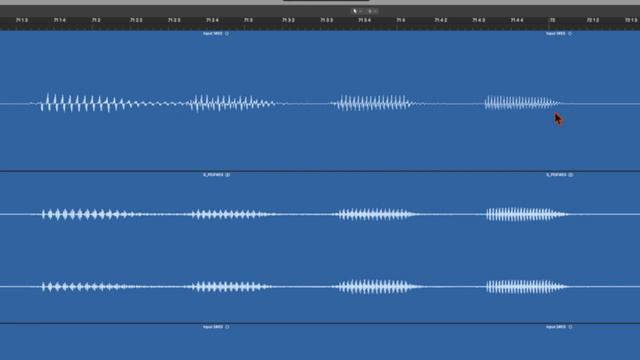Select top track region name near bar 72
Viewport: 640px width, 360px height.
(x=556, y=33)
